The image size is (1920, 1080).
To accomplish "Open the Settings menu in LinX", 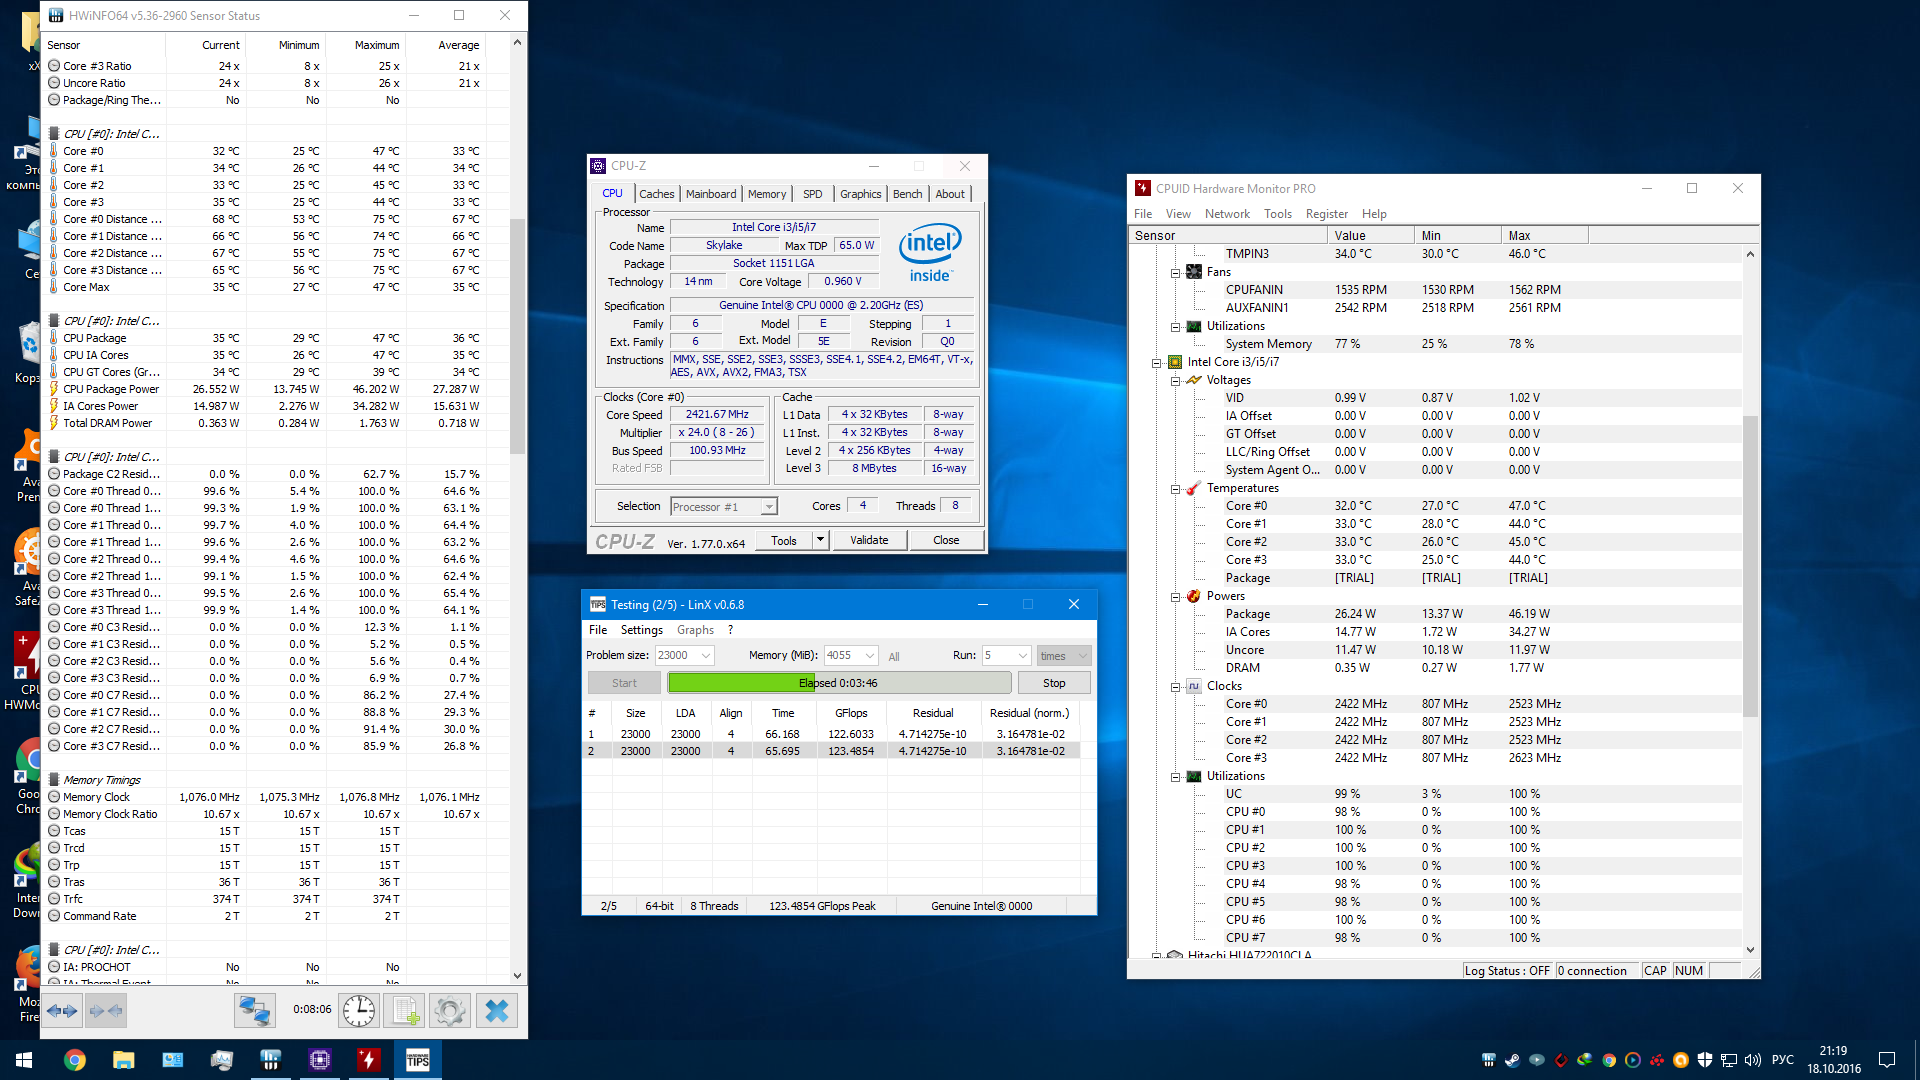I will click(641, 630).
